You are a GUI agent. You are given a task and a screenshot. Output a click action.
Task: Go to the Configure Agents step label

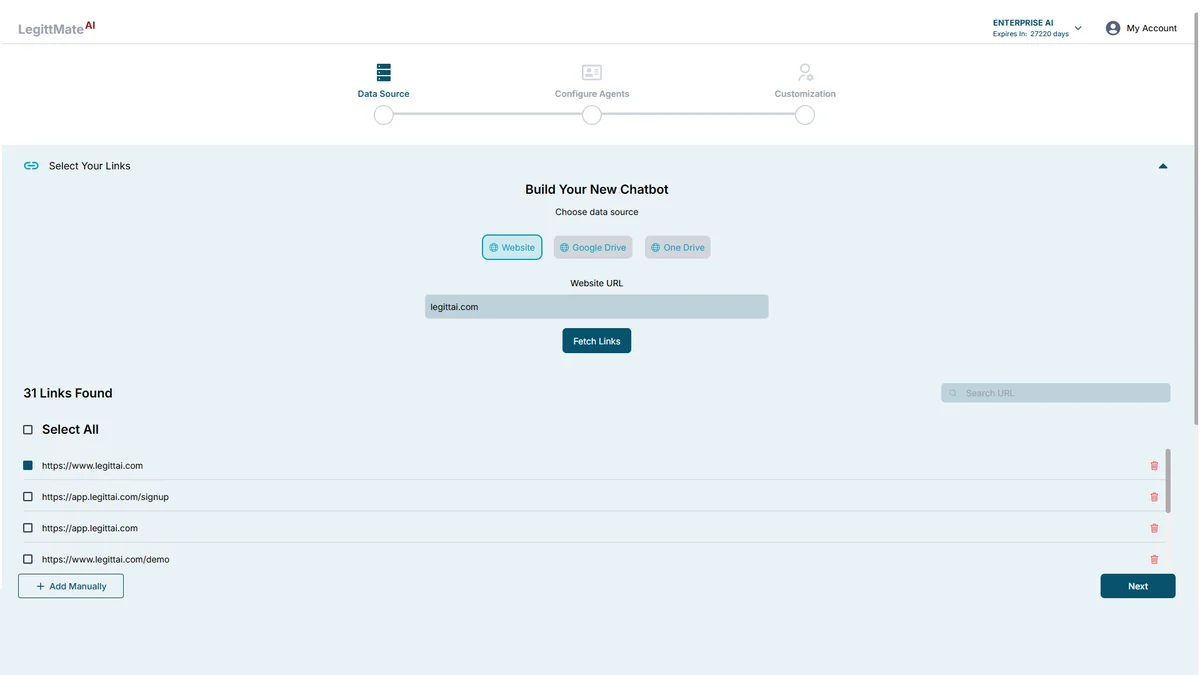pos(592,94)
